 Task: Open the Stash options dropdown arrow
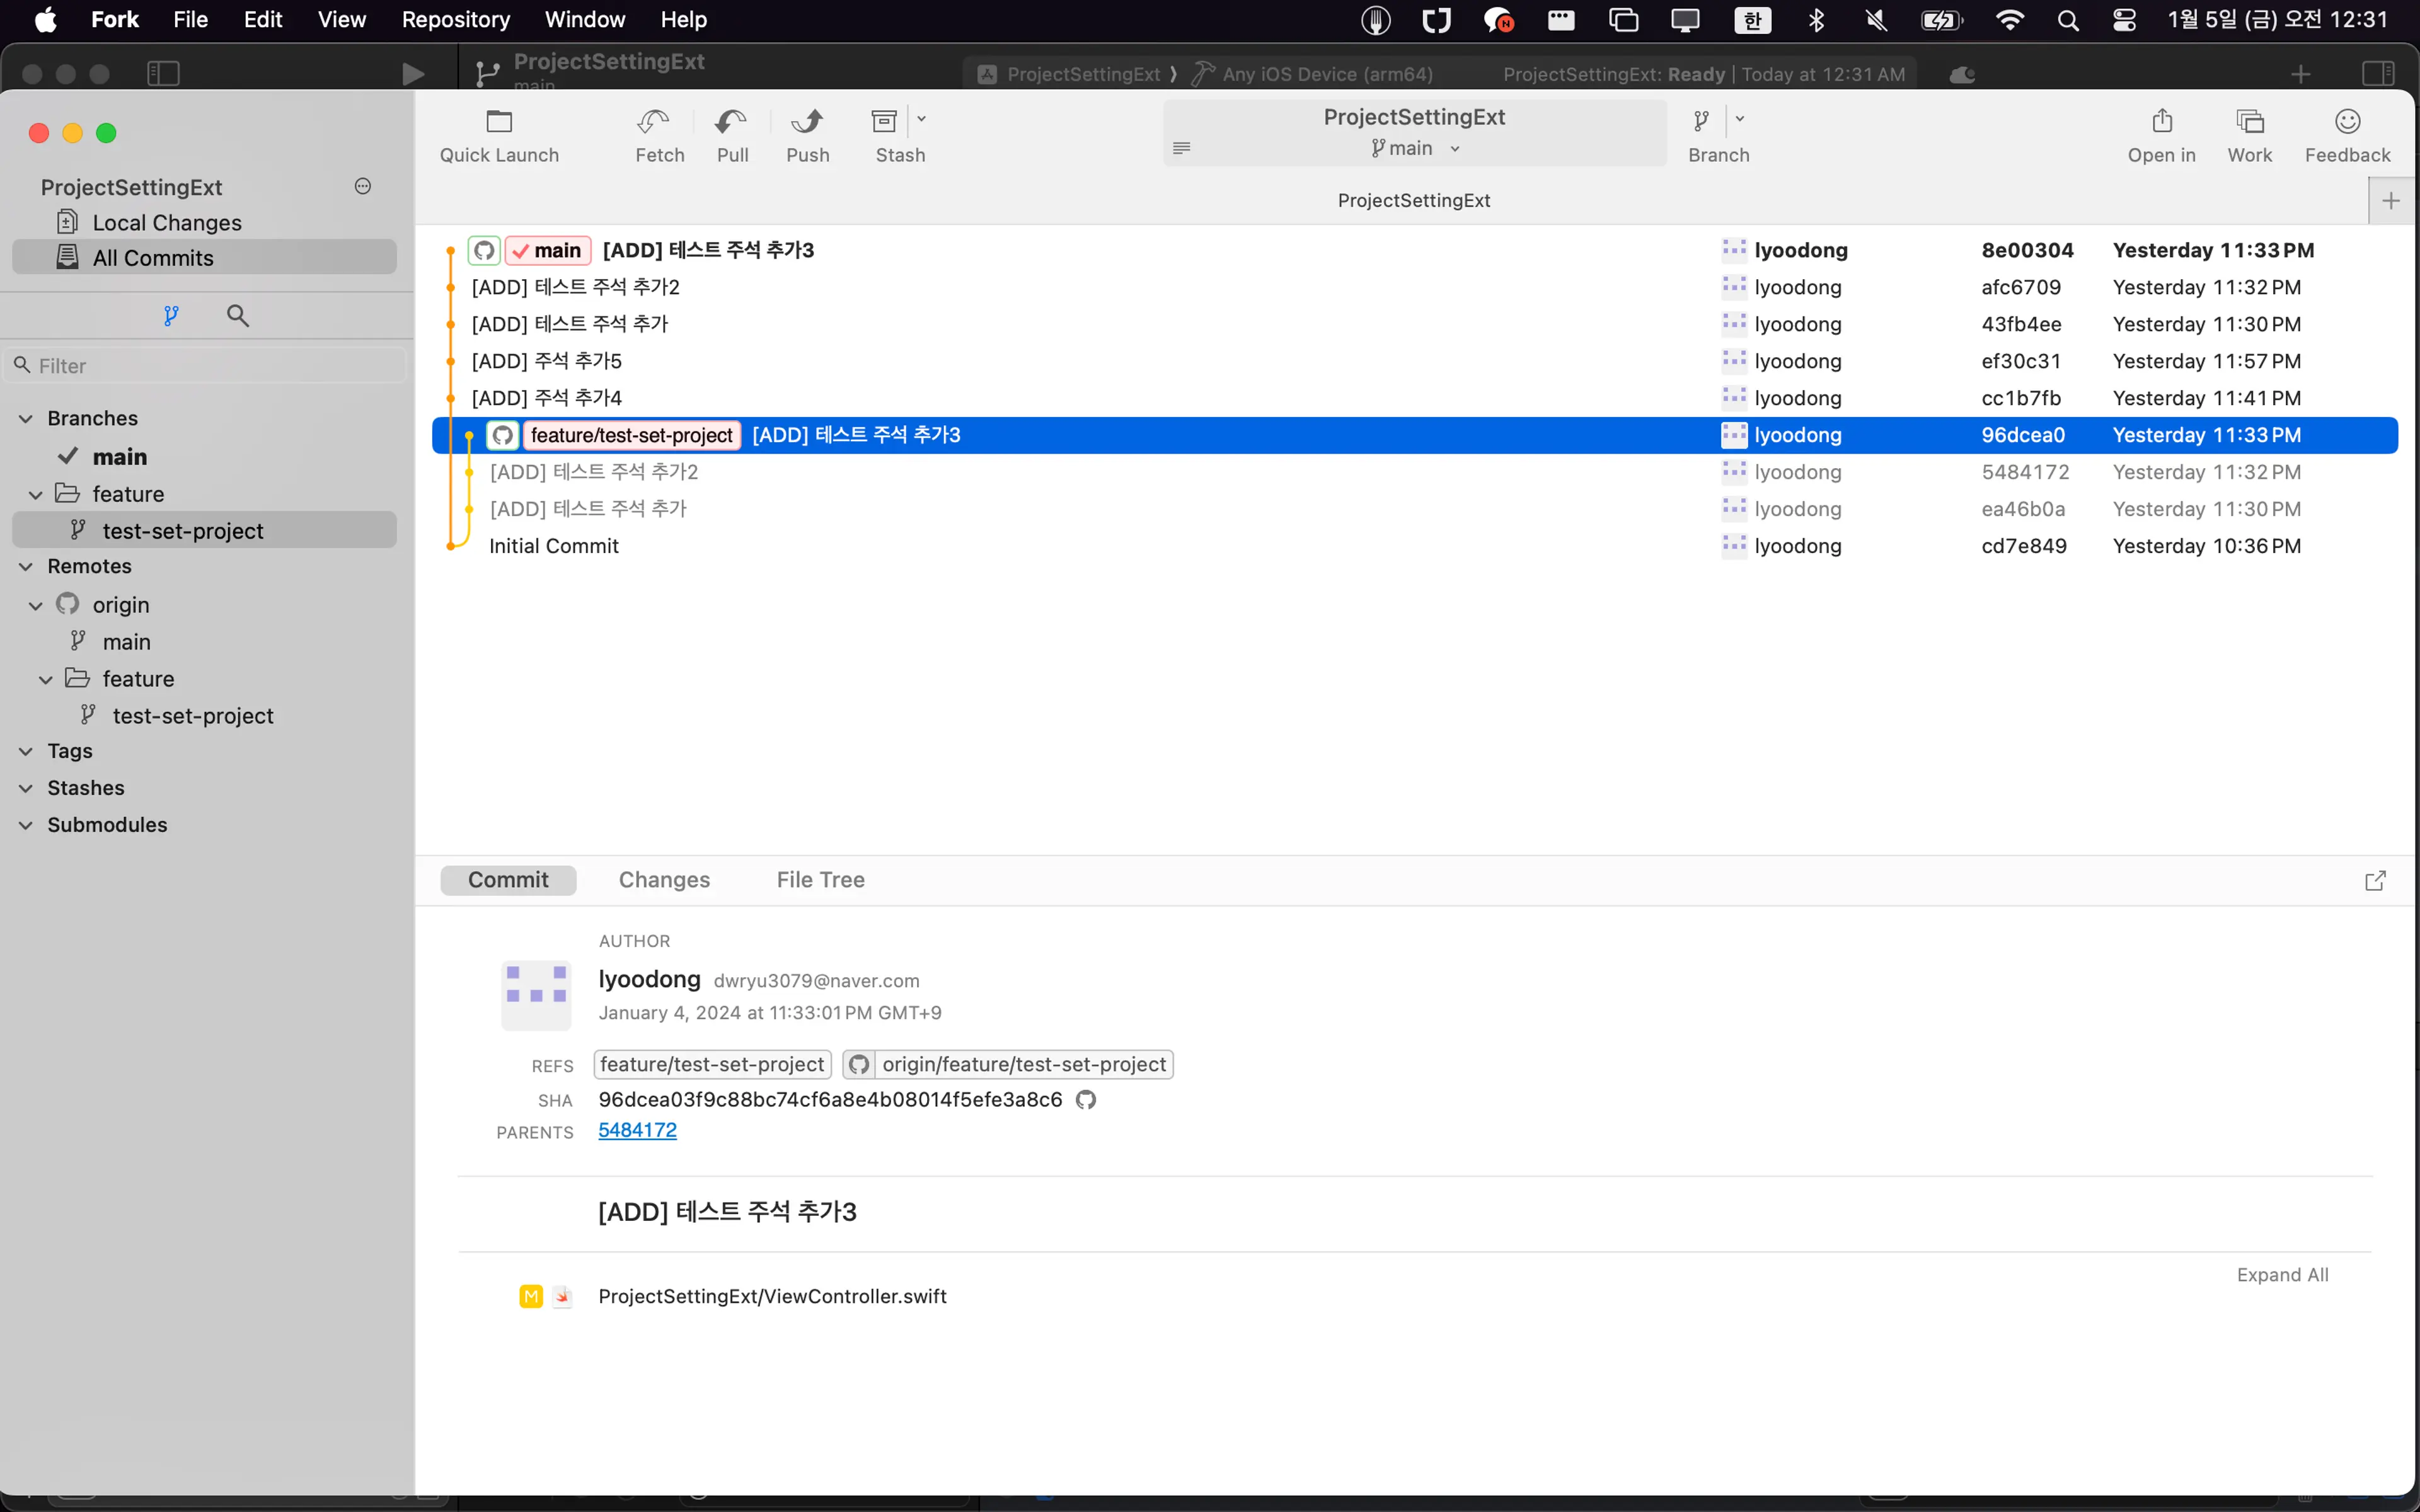click(x=921, y=119)
